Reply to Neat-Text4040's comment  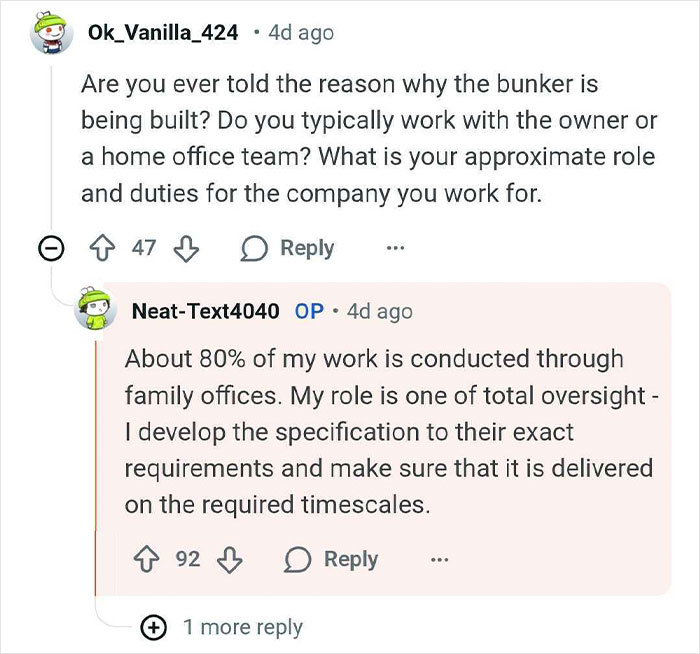350,559
